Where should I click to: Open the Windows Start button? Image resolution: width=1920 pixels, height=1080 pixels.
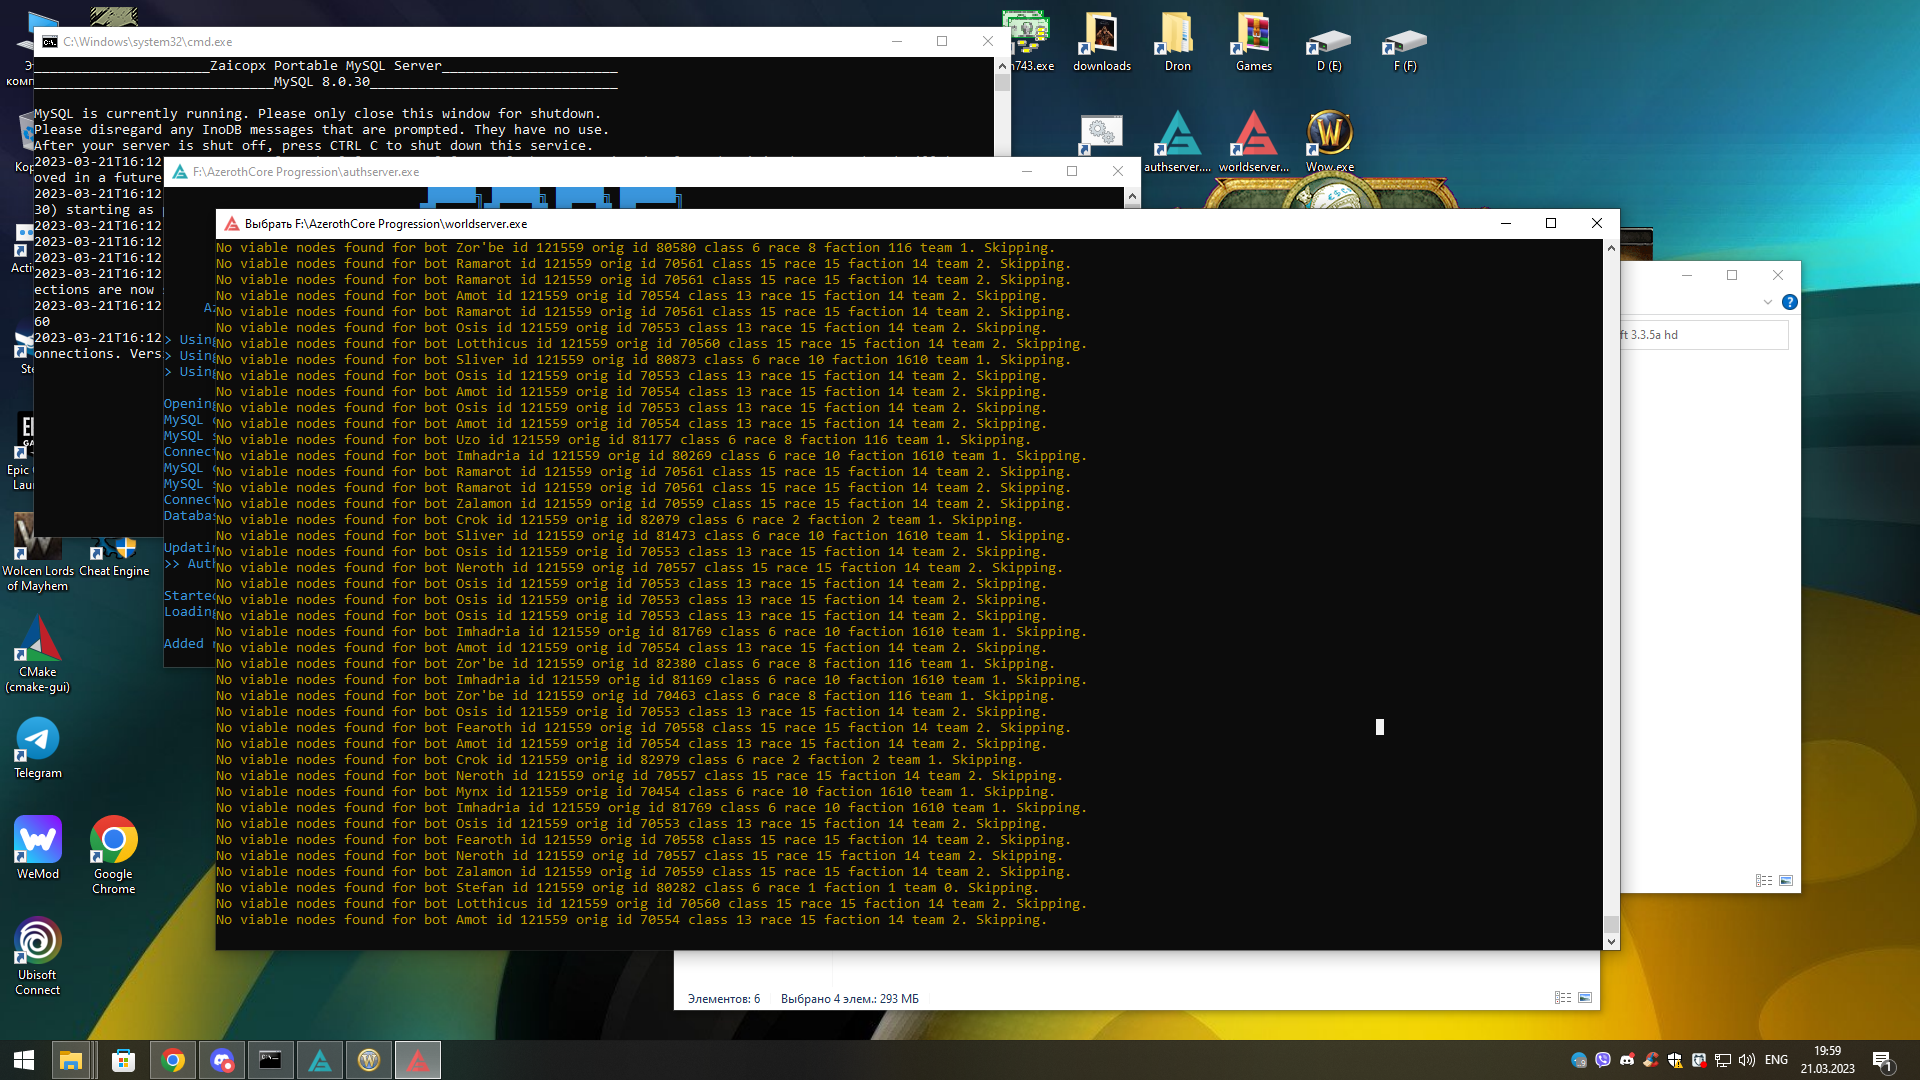[x=24, y=1060]
